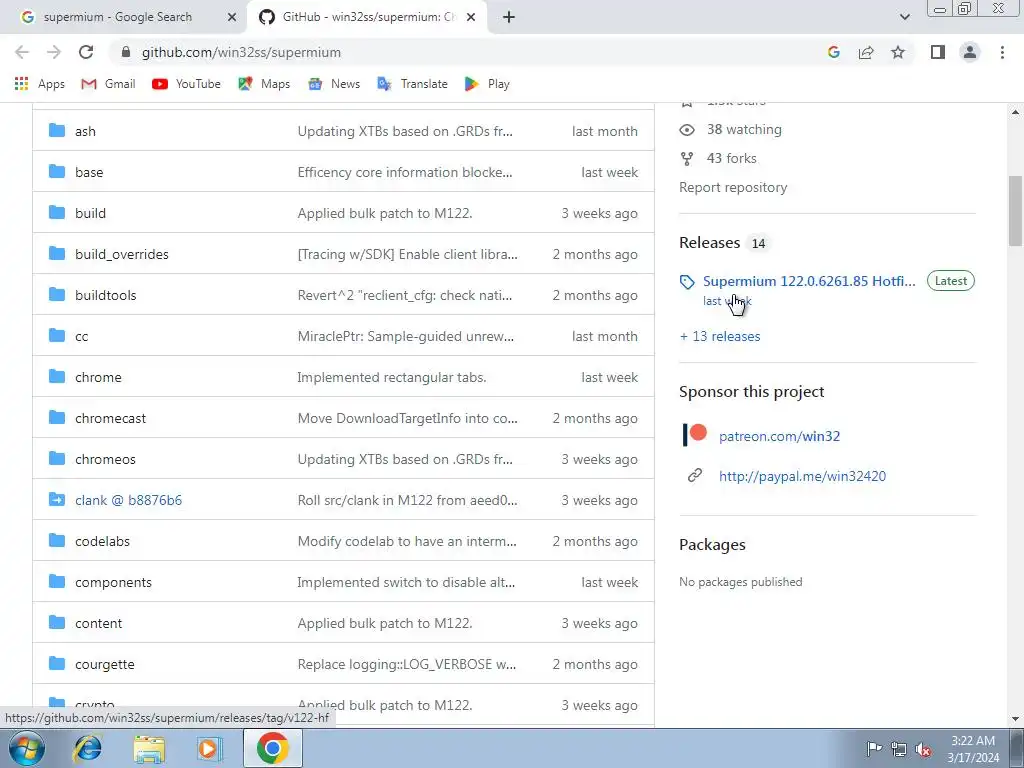Open the codelabs folder

point(102,541)
